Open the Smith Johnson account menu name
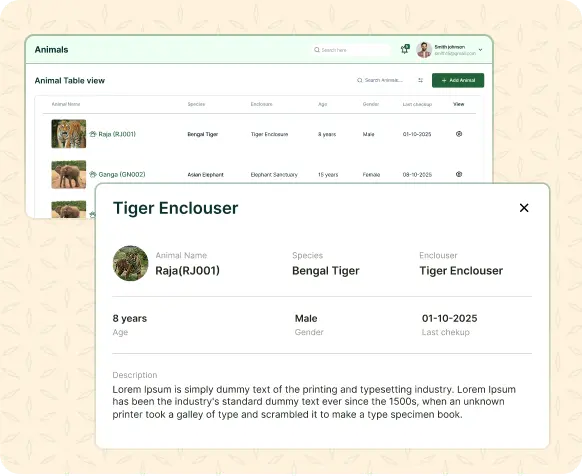 click(449, 47)
